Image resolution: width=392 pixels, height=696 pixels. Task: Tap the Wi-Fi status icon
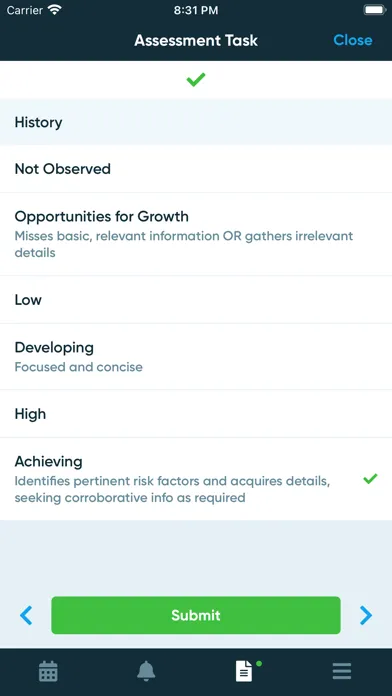click(x=55, y=10)
